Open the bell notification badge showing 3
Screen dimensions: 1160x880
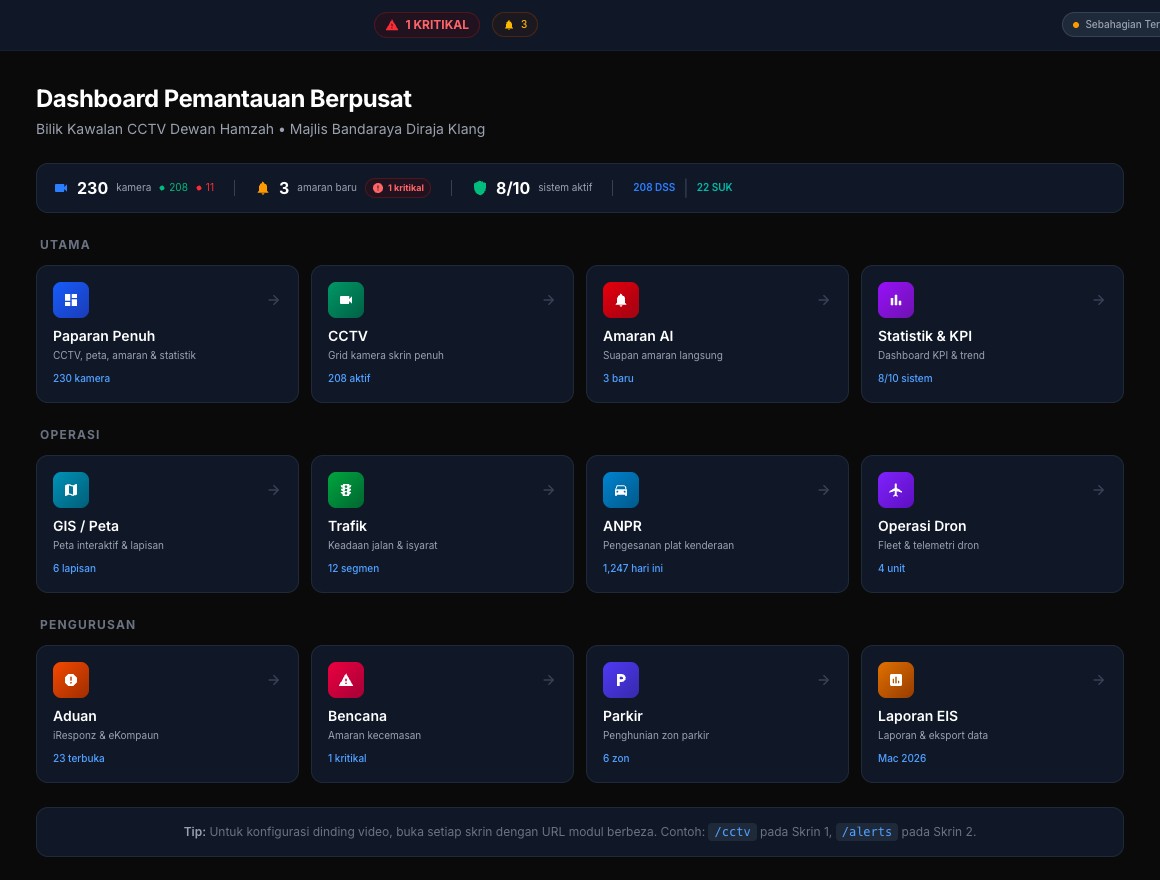pos(515,24)
